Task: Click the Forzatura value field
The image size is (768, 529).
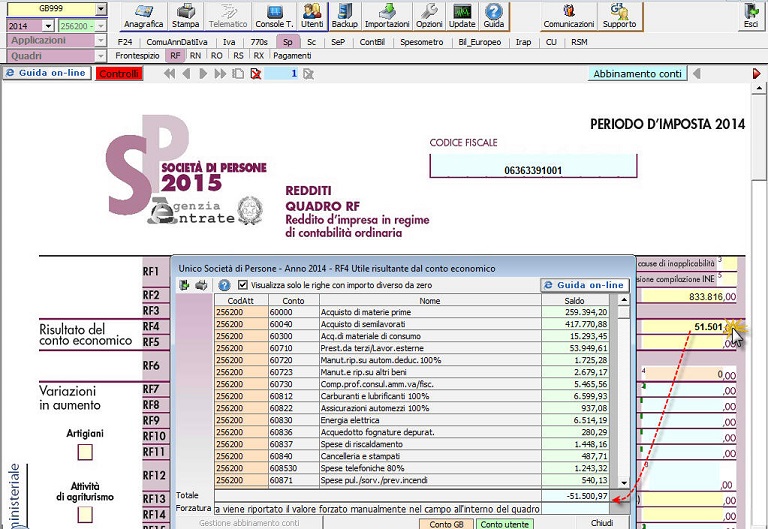Action: [x=577, y=509]
